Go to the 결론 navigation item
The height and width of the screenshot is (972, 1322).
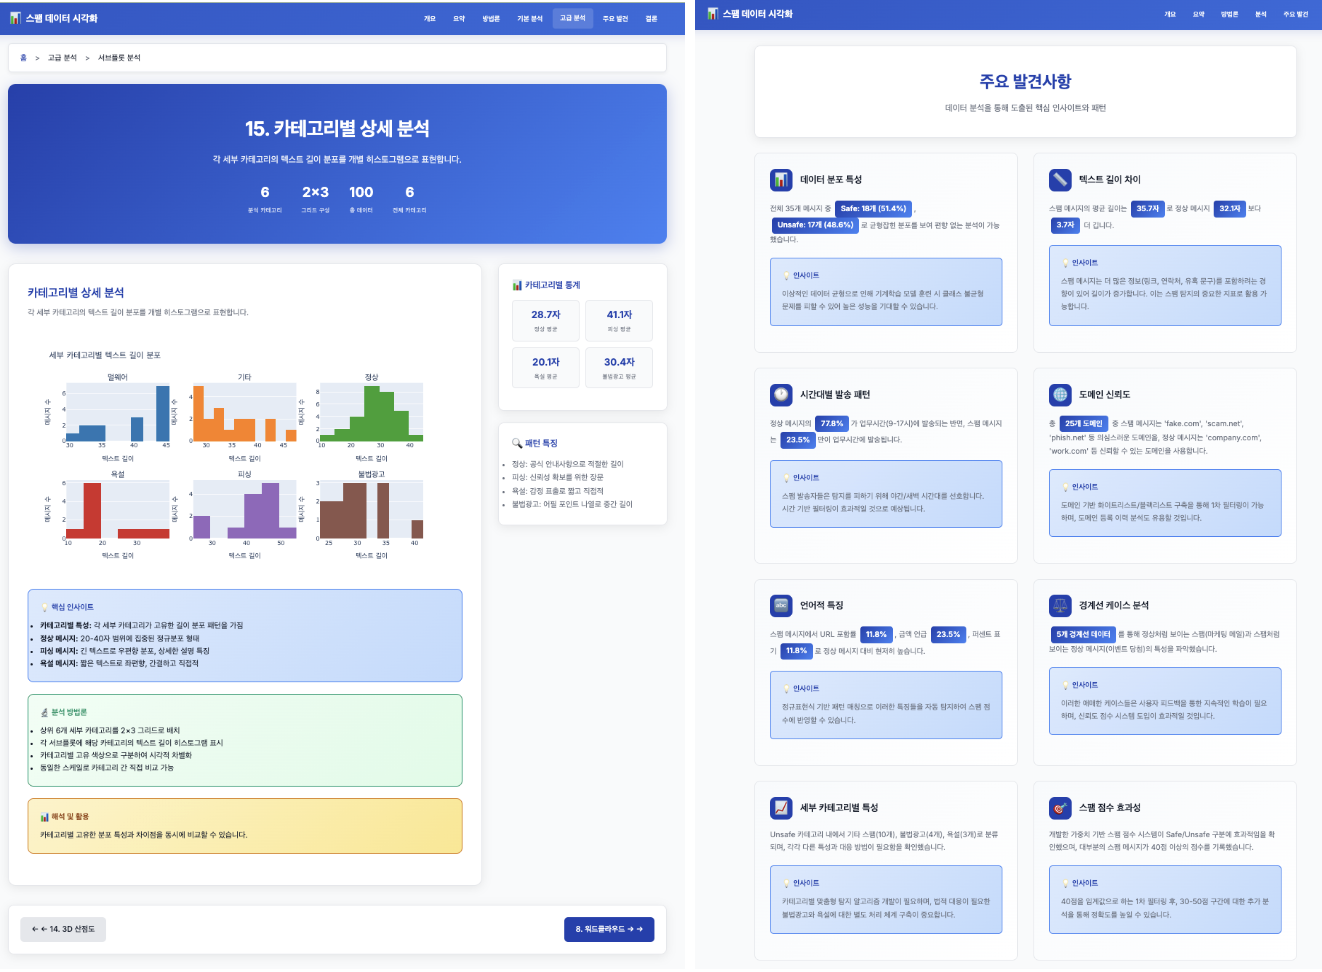pyautogui.click(x=651, y=18)
